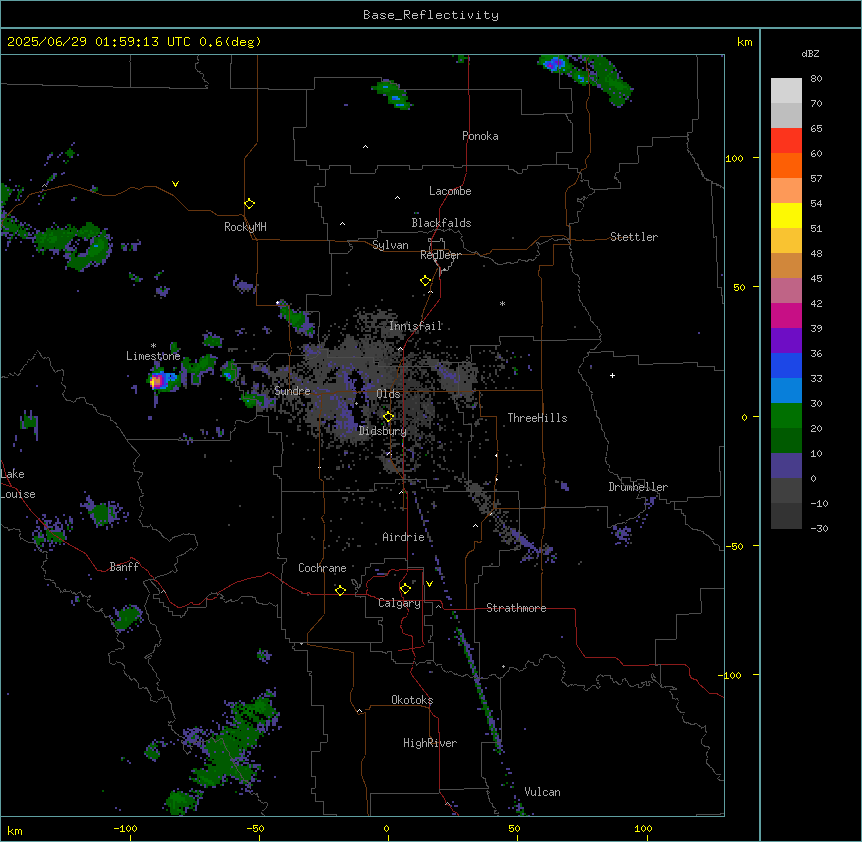The image size is (862, 842).
Task: Click the yellow V marker northeast of Calgary
Action: tap(429, 584)
